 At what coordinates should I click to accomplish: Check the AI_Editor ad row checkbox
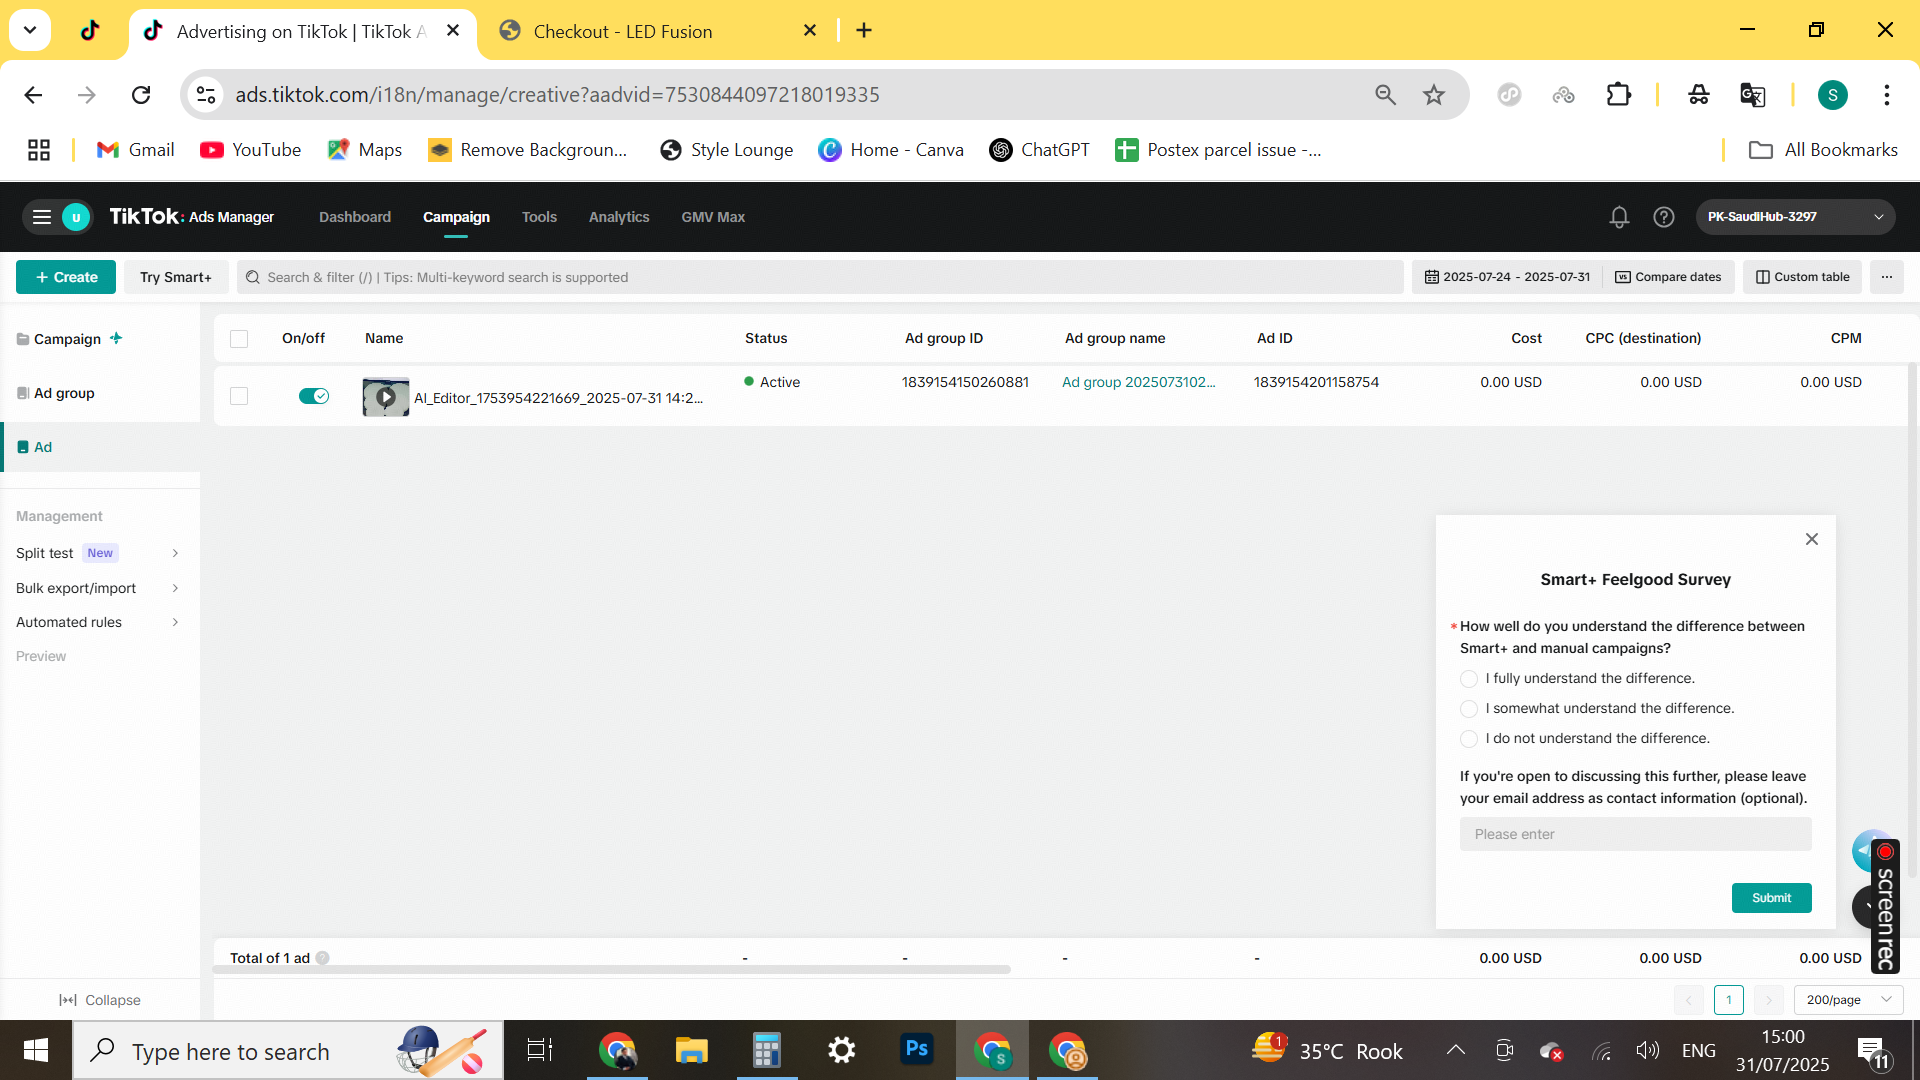point(239,396)
